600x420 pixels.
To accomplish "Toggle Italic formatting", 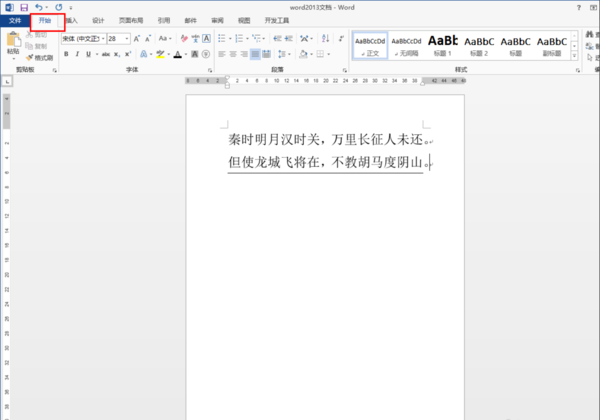I will click(76, 54).
